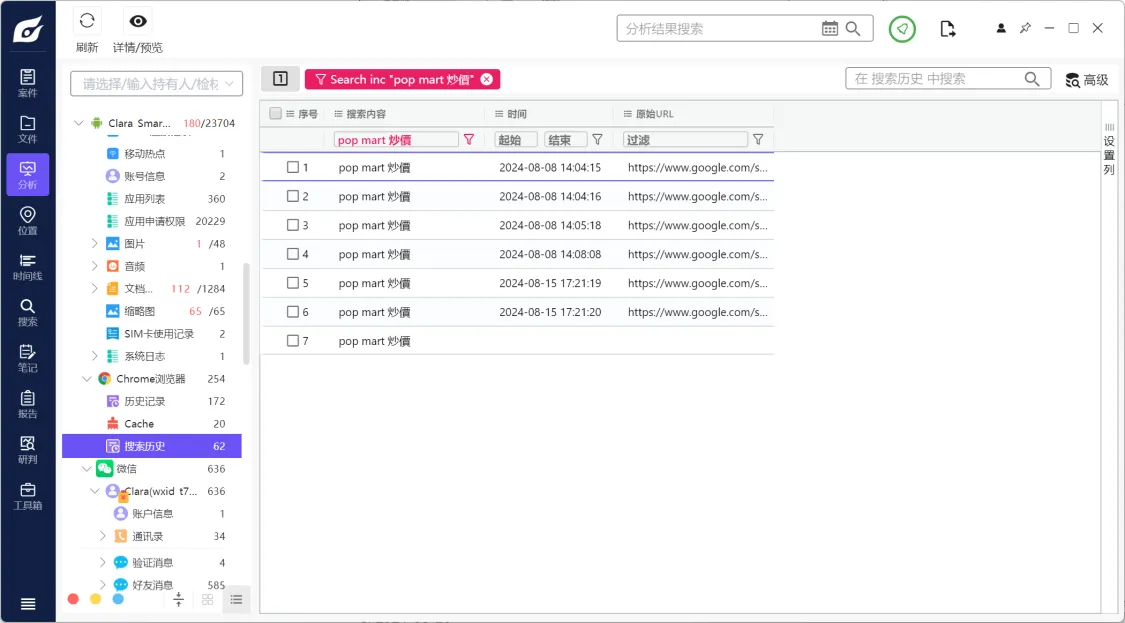Open 案件 in left sidebar
1125x623 pixels.
27,83
